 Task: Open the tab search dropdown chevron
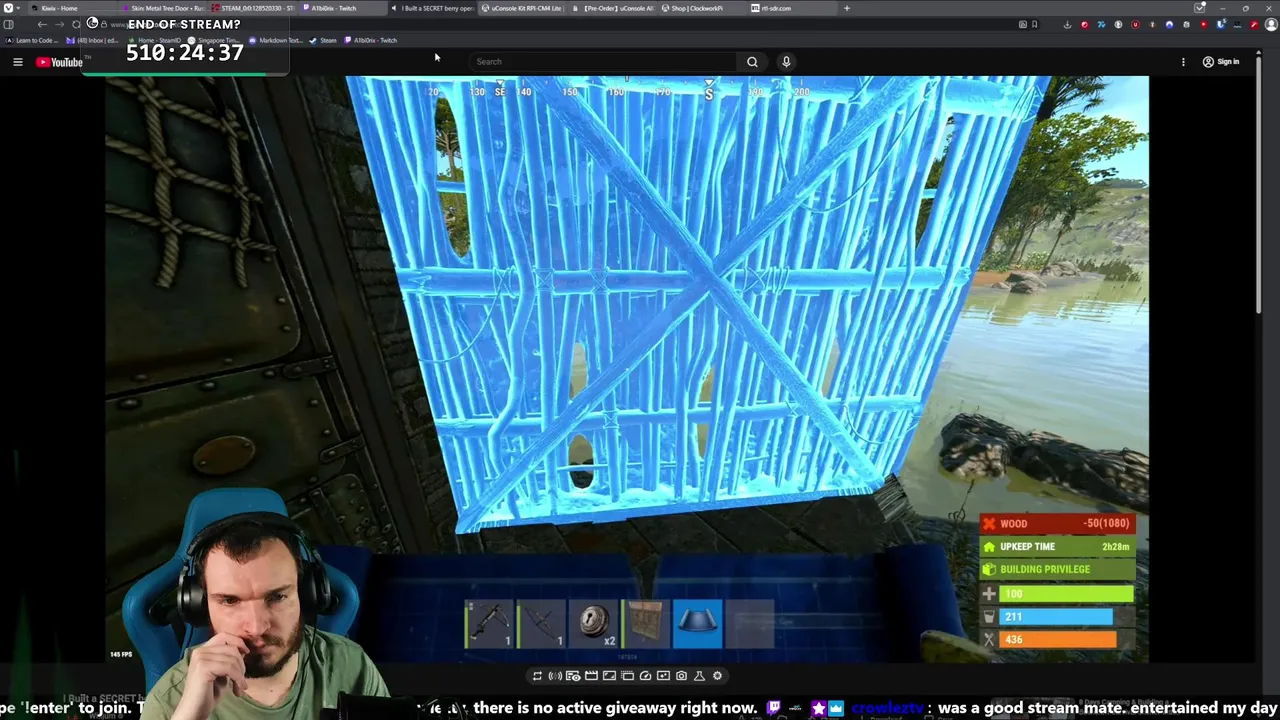1199,8
